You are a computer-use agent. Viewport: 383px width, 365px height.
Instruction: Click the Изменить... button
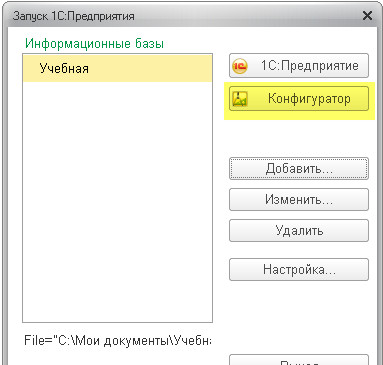(299, 200)
